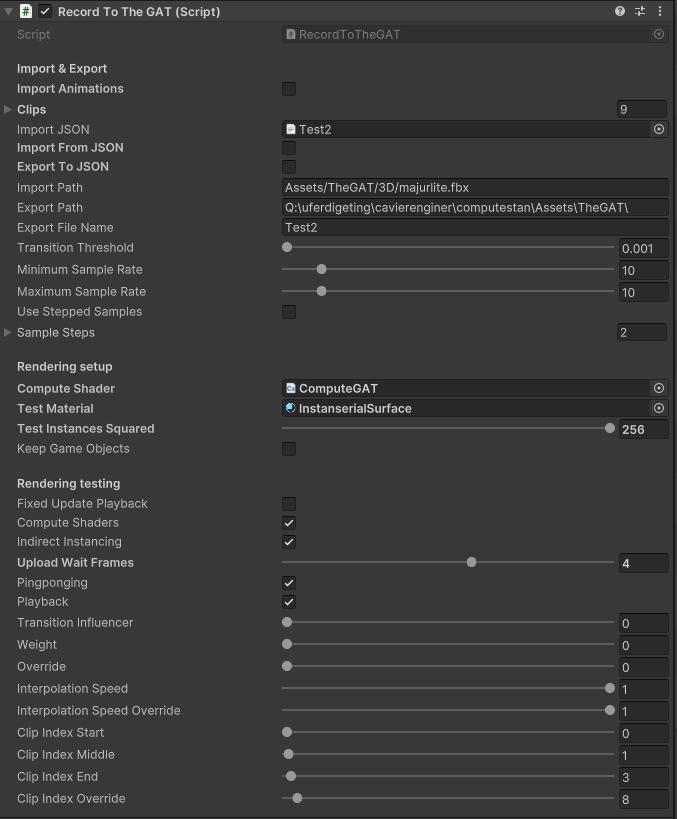The width and height of the screenshot is (677, 819).
Task: Open component help reference icon
Action: (620, 11)
